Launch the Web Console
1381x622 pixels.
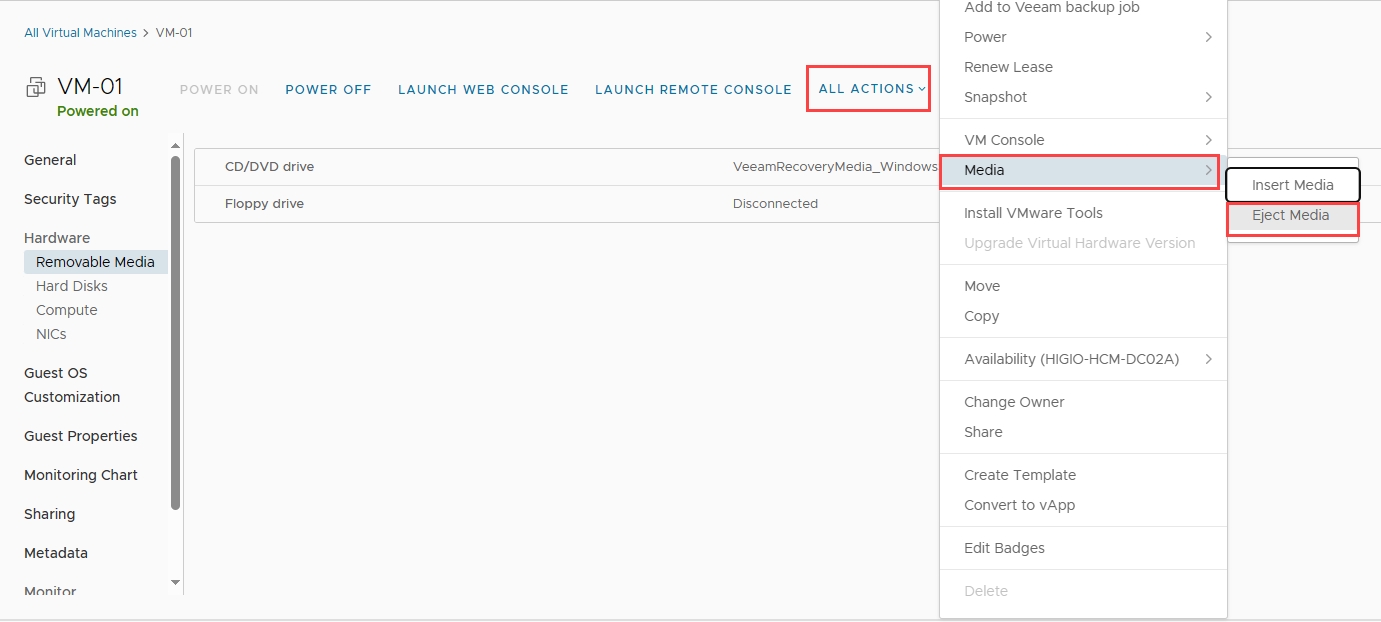[x=483, y=90]
